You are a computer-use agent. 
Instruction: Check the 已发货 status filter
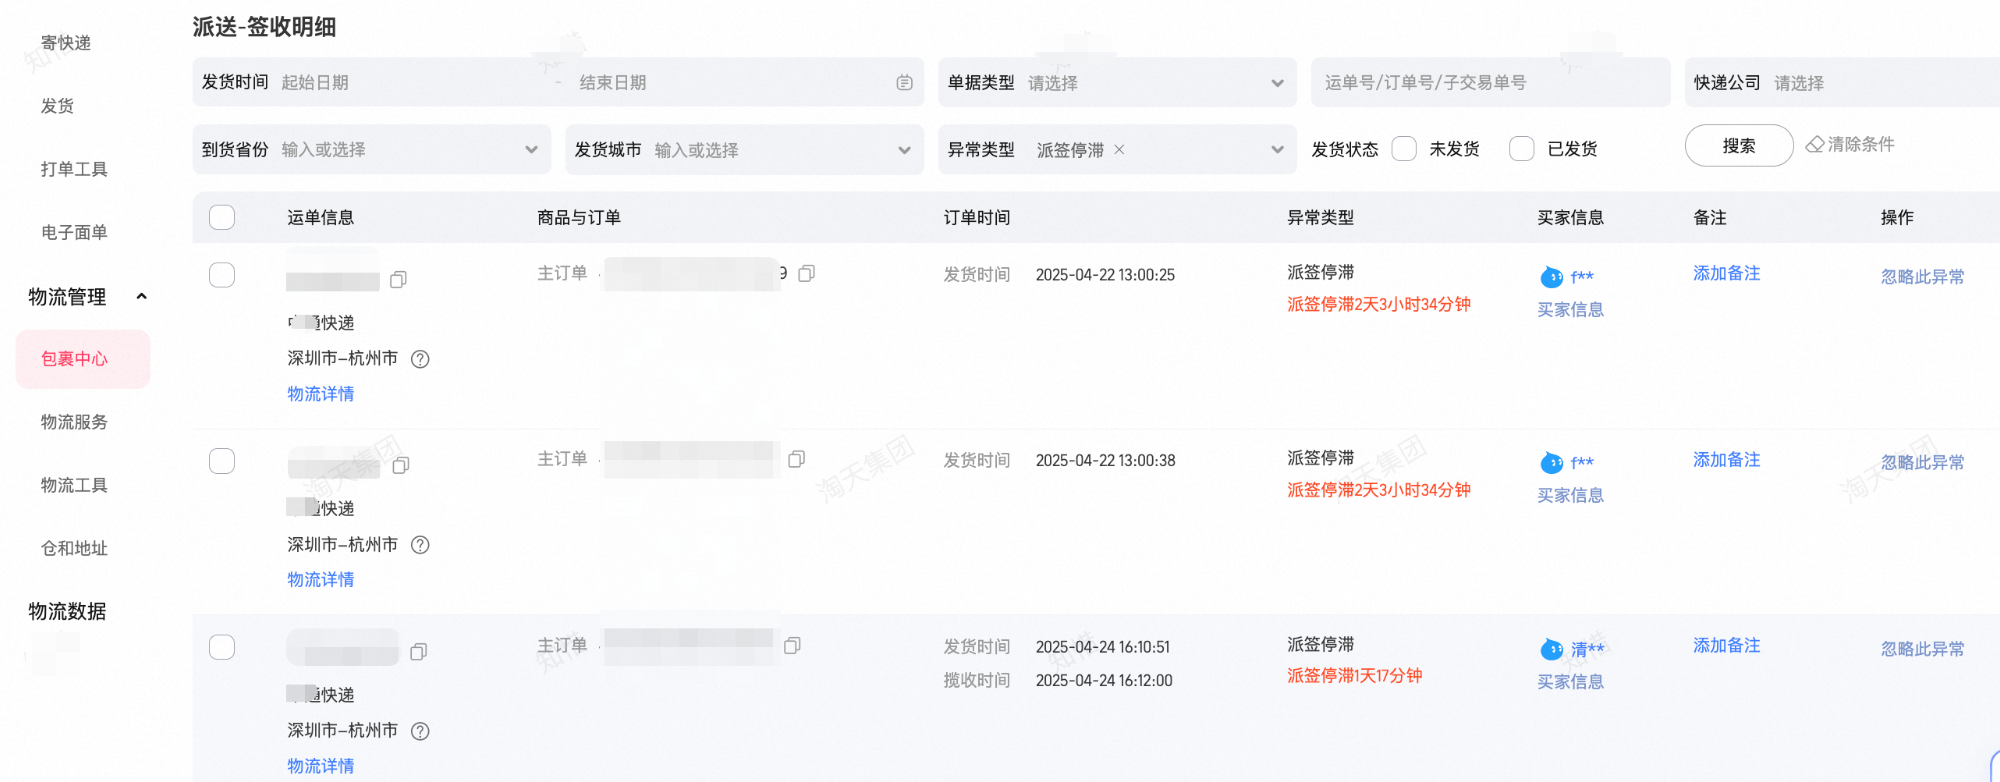[1522, 149]
